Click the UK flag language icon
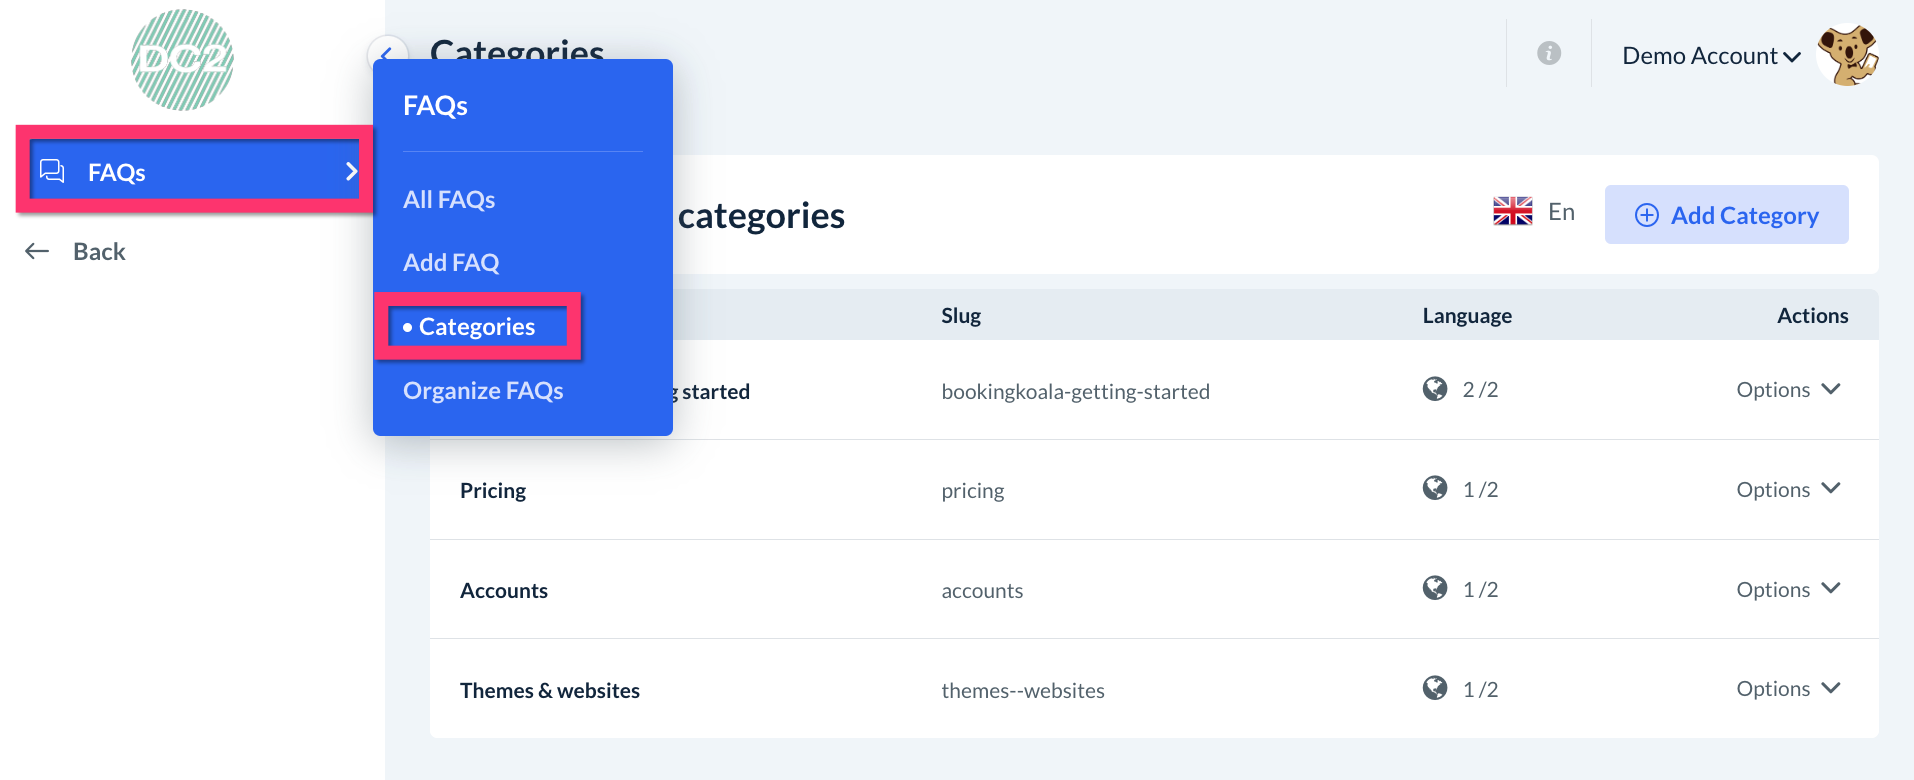 1512,212
